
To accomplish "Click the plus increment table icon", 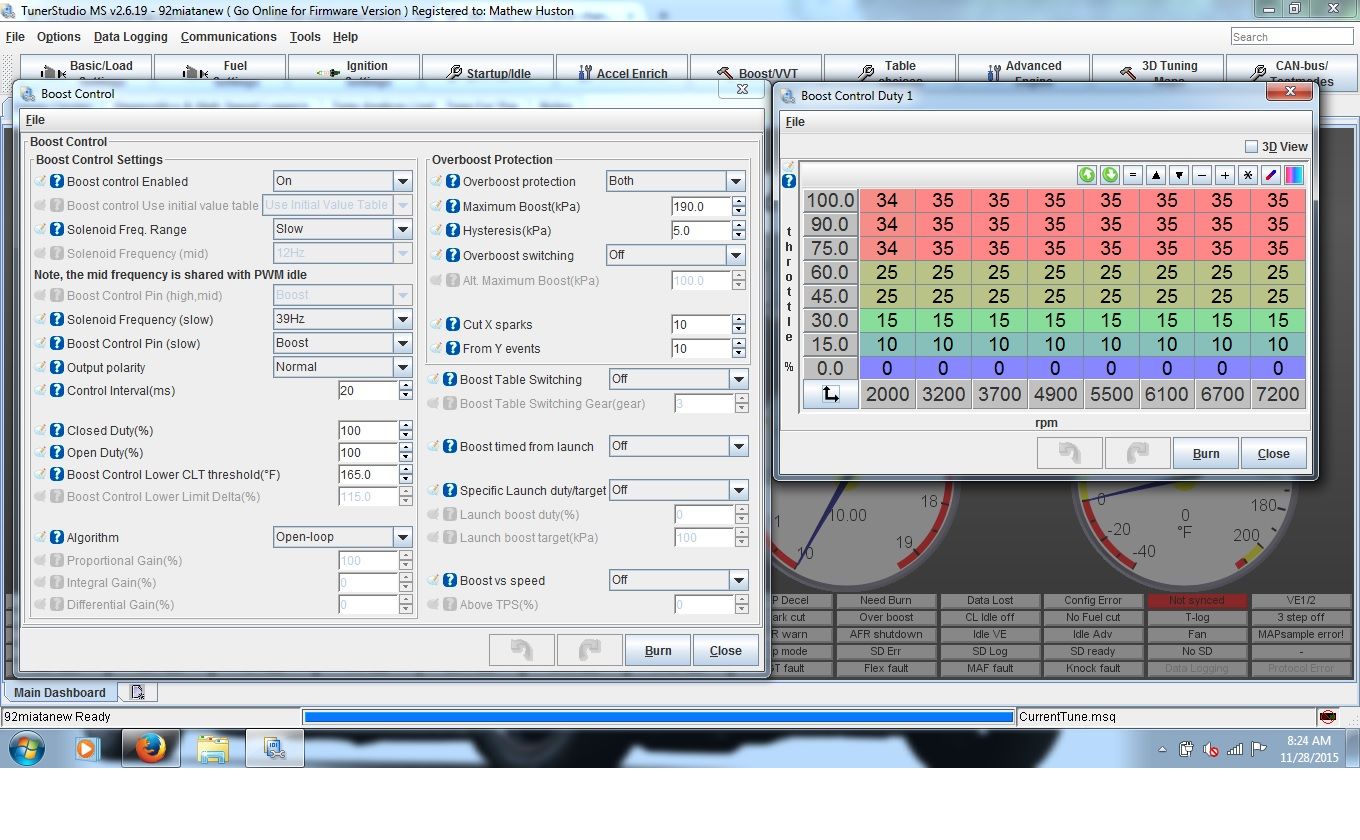I will pos(1224,175).
